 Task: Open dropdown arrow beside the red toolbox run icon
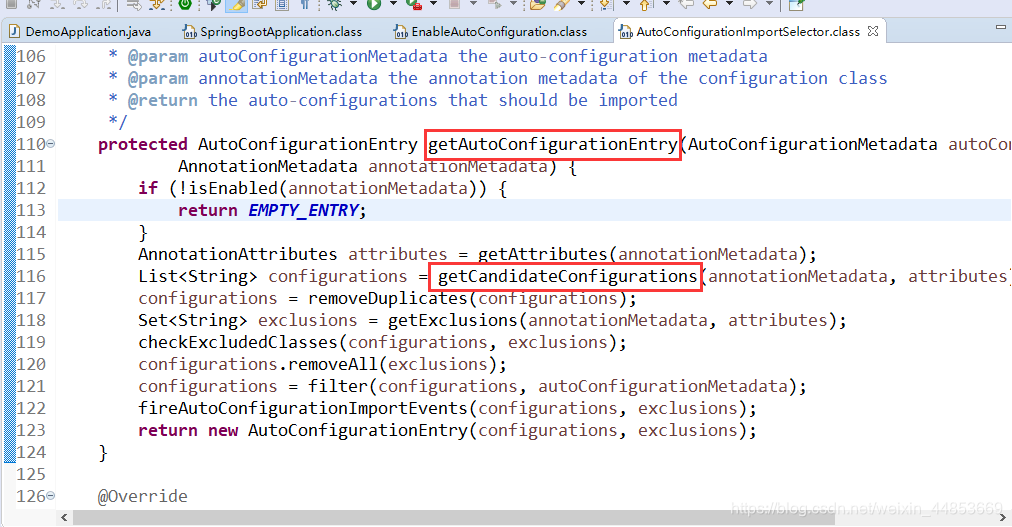tap(433, 4)
